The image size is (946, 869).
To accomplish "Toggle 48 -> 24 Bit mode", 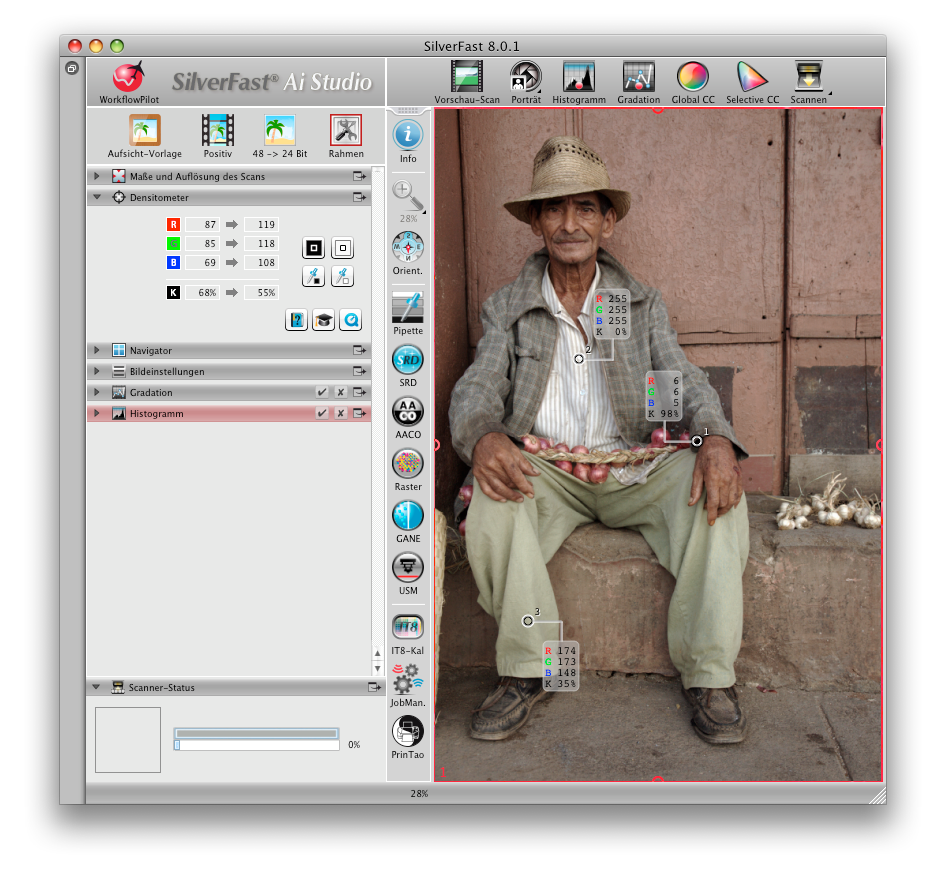I will pos(279,131).
